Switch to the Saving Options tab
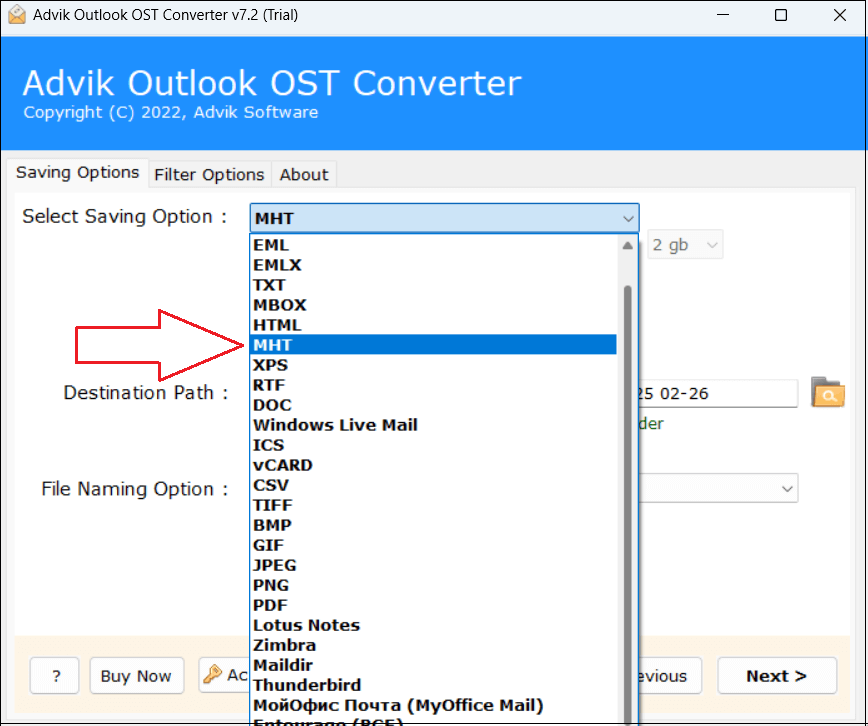868x726 pixels. 78,173
